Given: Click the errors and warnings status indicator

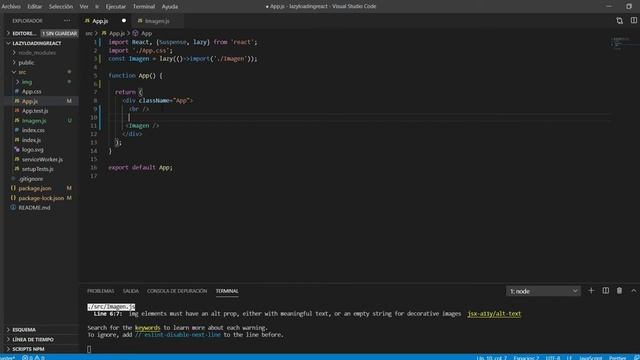Looking at the screenshot, I should point(33,358).
